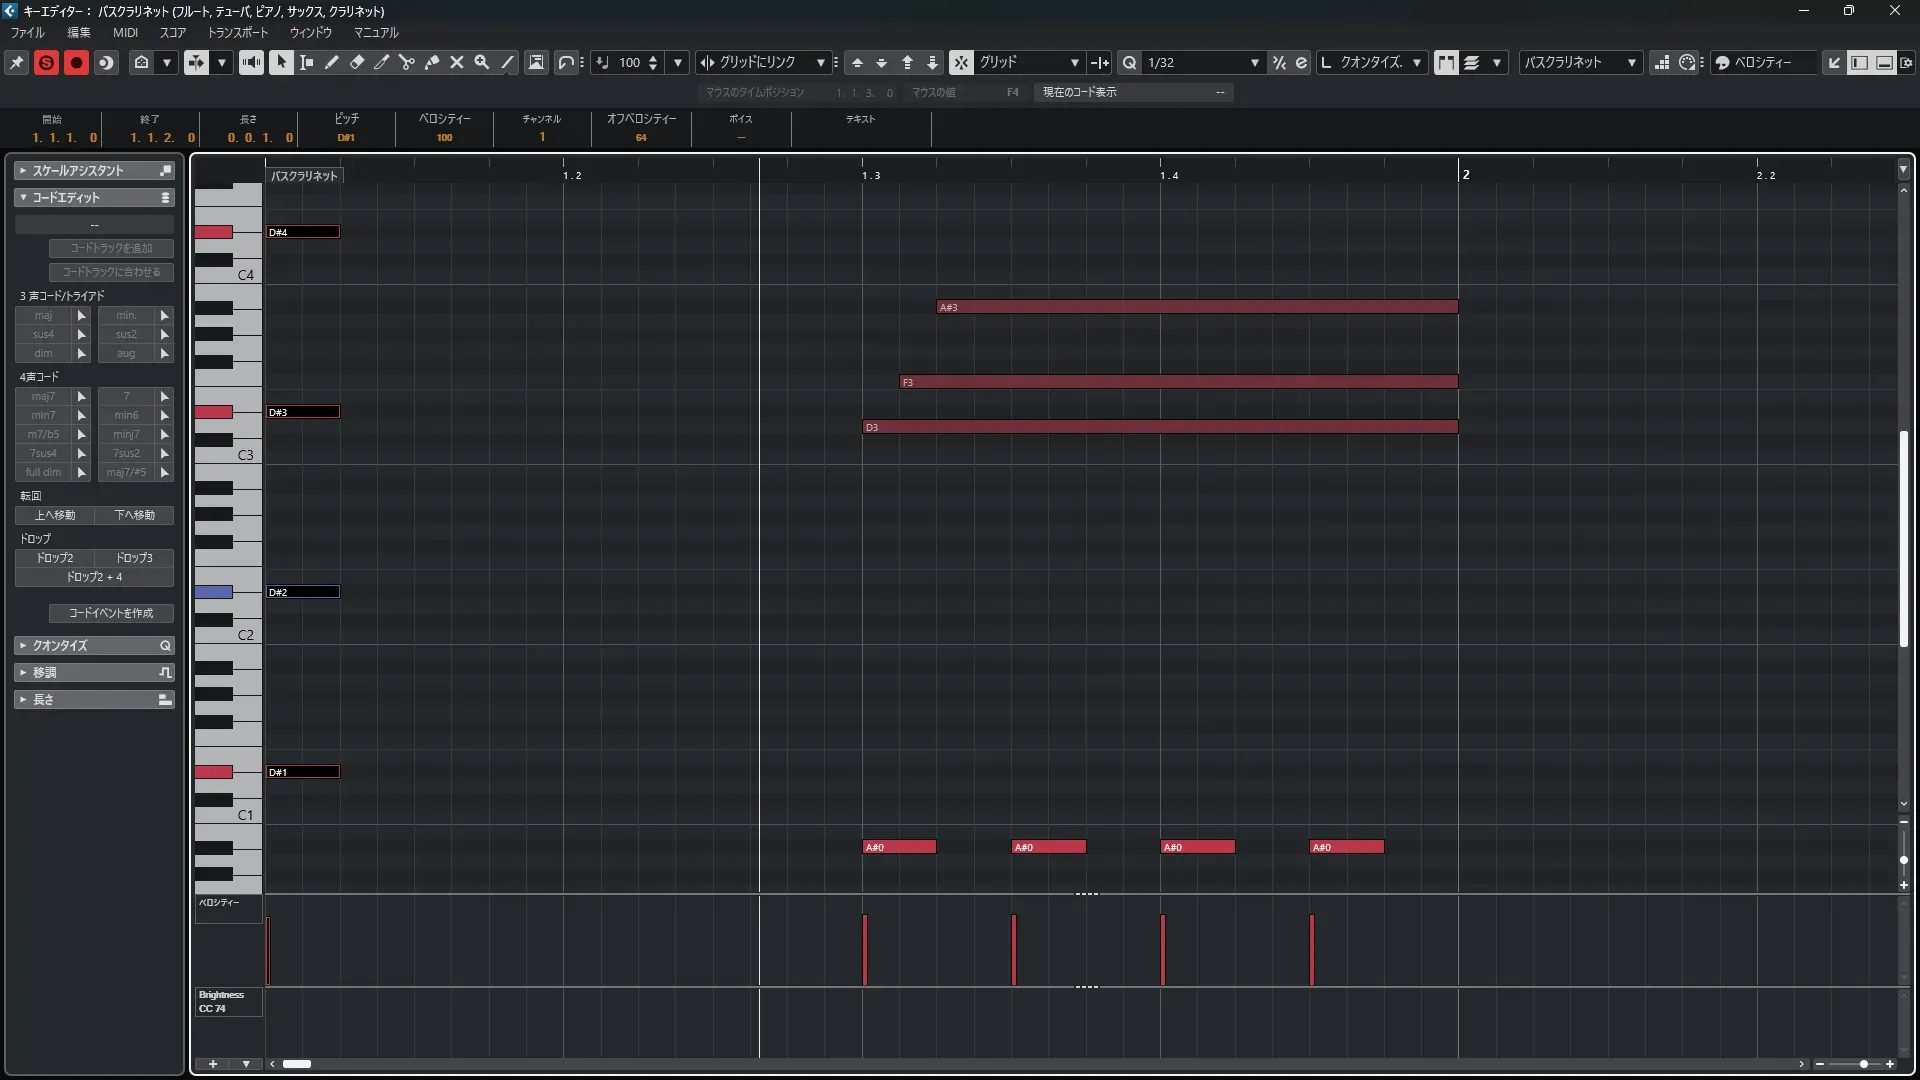
Task: Toggle Acoustic Feedback speaker button
Action: [251, 62]
